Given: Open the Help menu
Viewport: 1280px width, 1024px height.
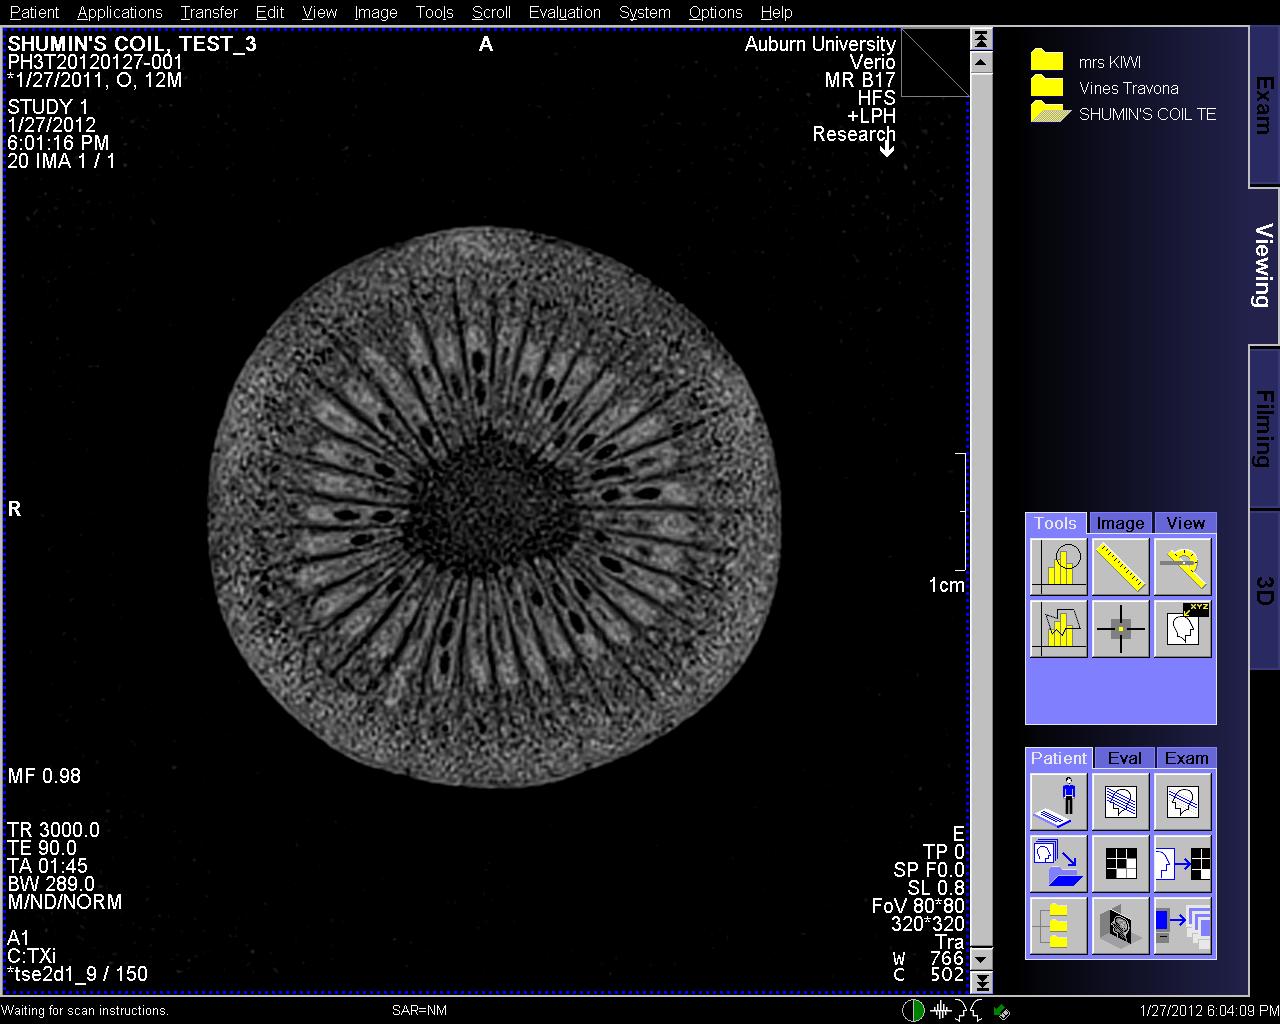Looking at the screenshot, I should 776,12.
